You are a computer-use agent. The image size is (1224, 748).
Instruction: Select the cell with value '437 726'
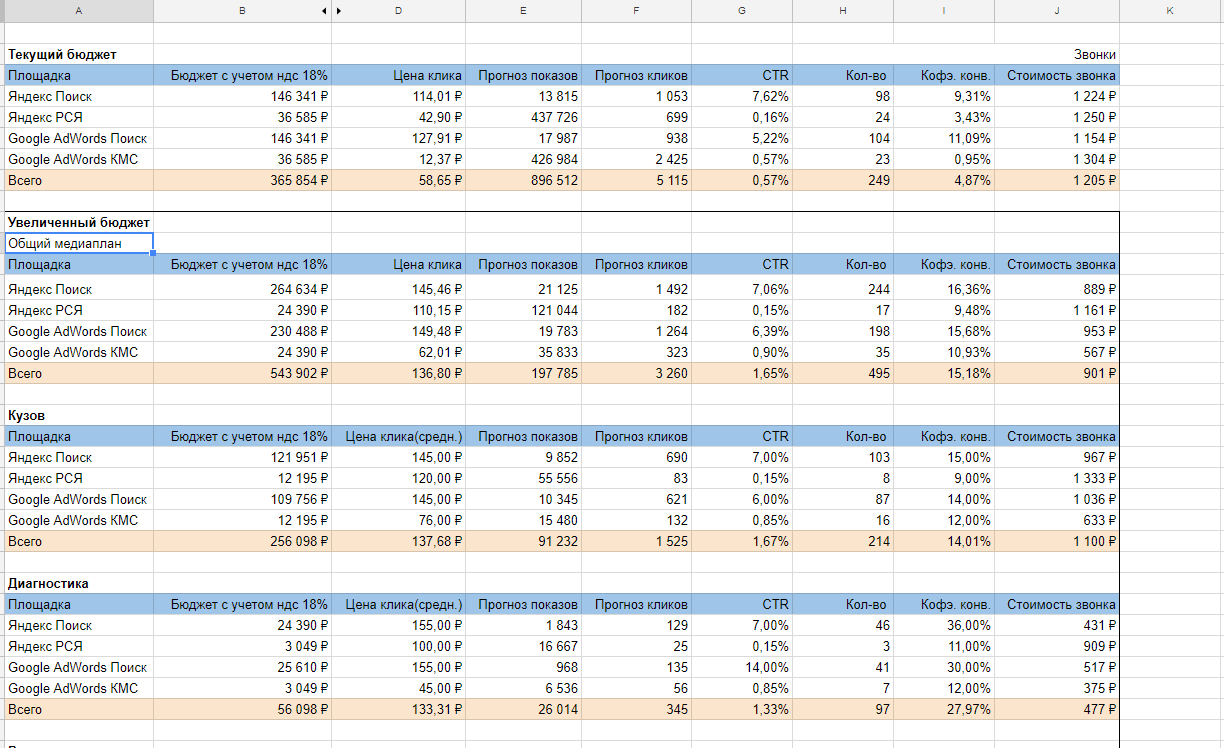(x=523, y=117)
